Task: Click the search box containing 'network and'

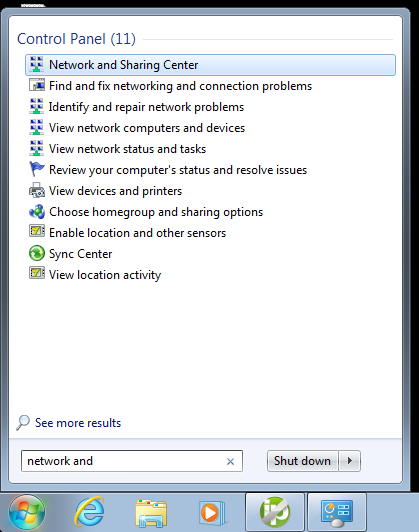Action: 132,461
